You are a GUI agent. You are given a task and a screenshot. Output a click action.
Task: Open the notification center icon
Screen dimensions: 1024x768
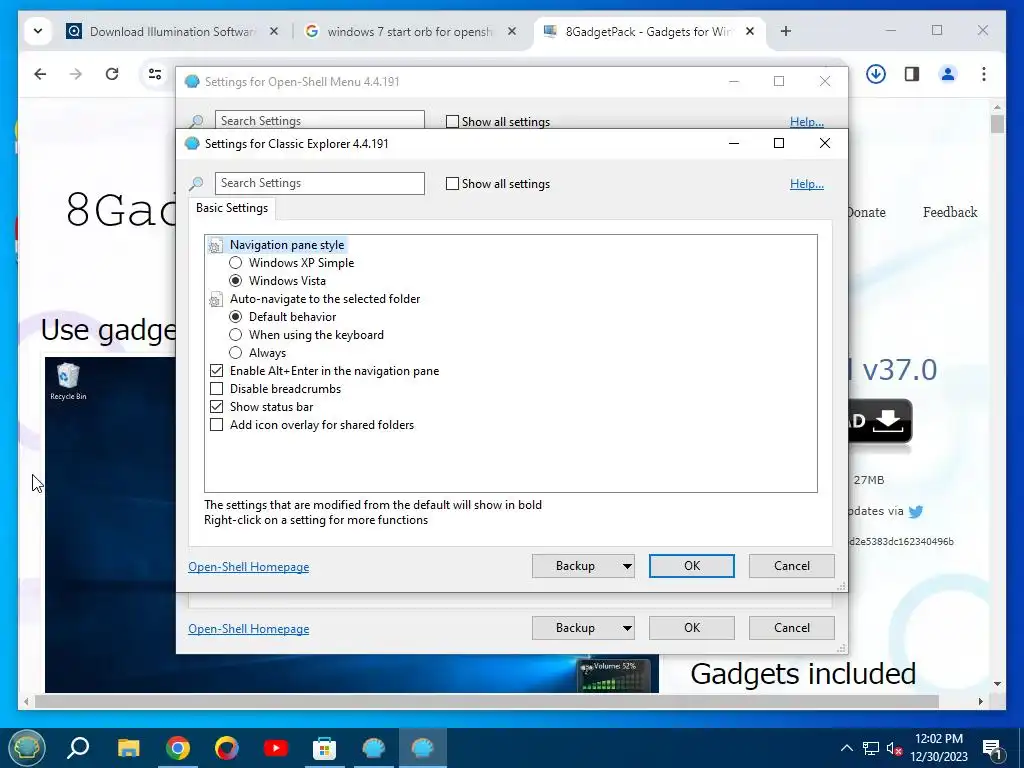[x=993, y=749]
